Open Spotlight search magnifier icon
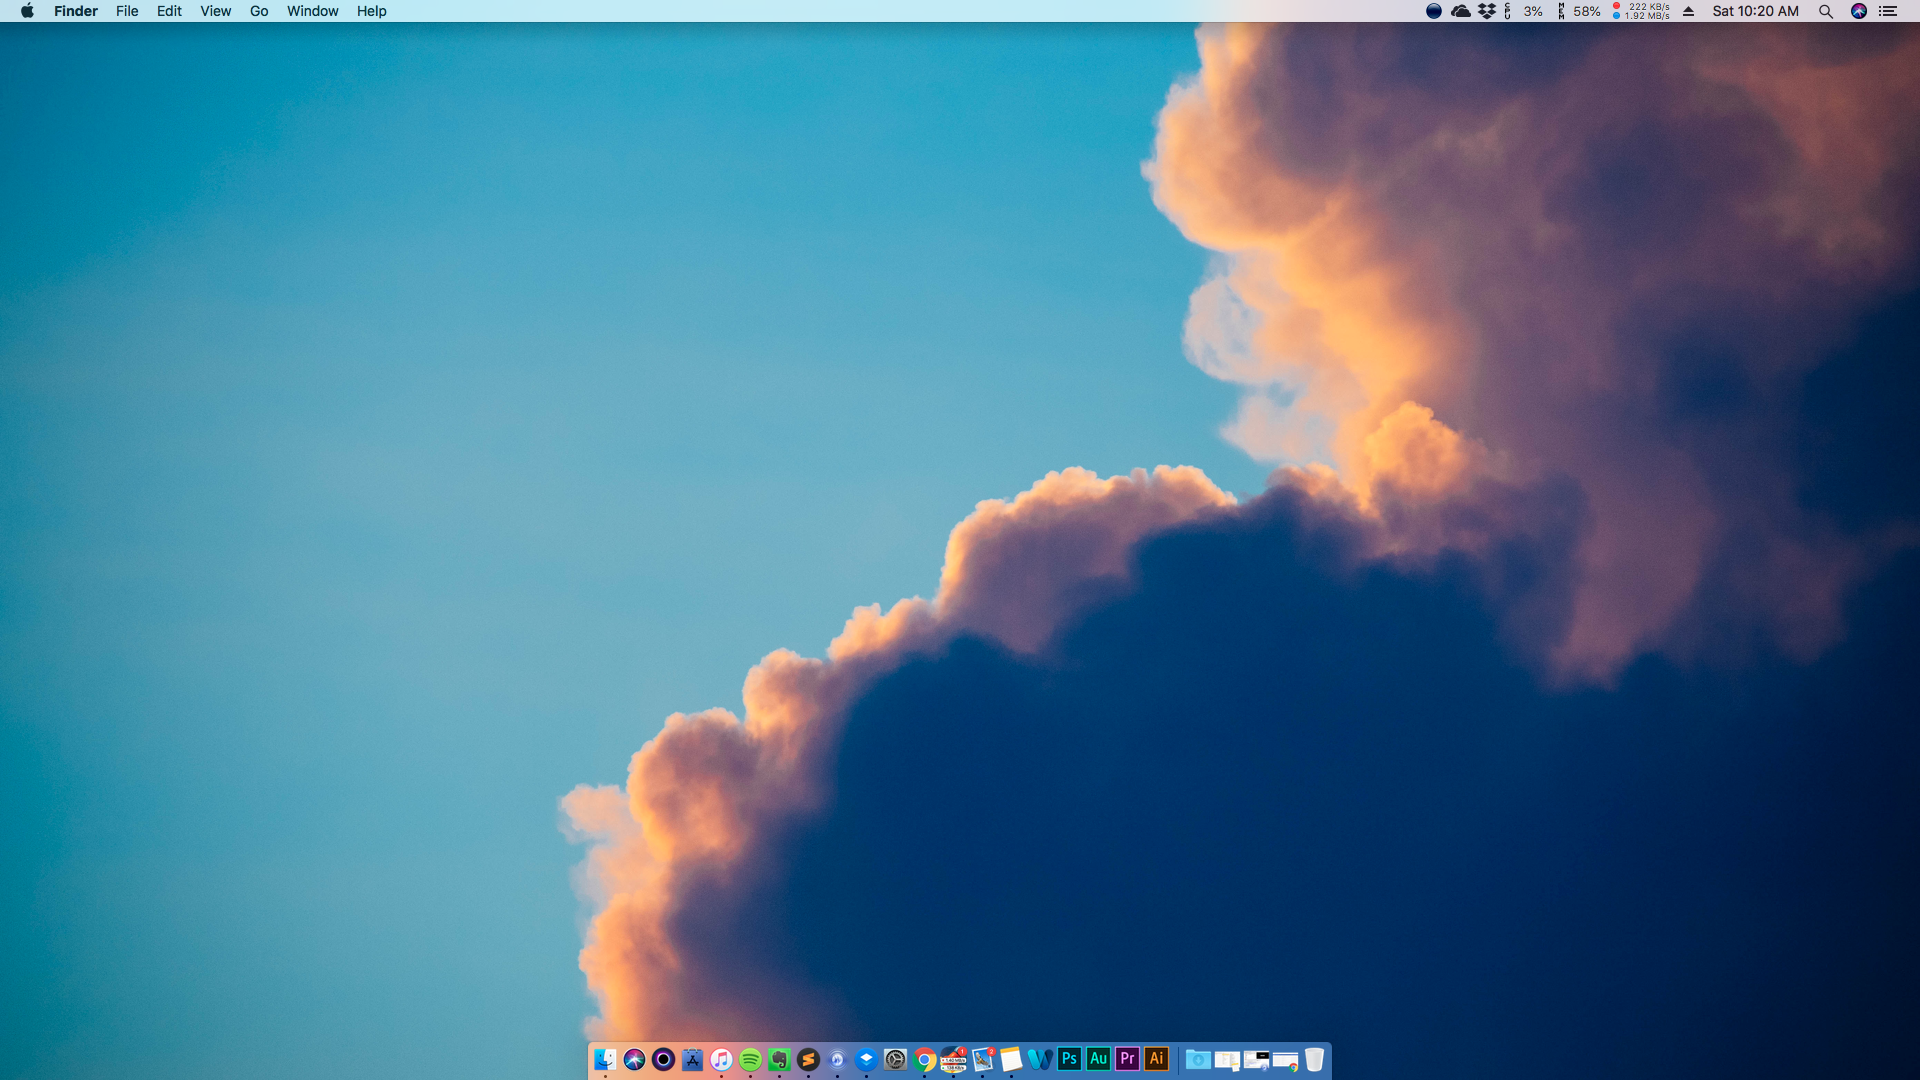 (1825, 11)
